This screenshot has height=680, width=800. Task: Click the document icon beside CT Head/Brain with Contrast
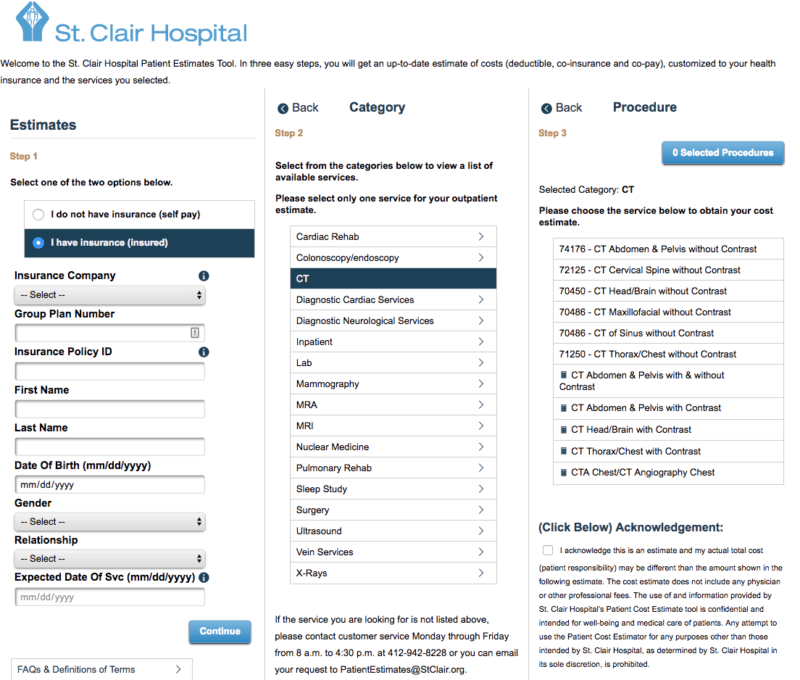[x=562, y=430]
